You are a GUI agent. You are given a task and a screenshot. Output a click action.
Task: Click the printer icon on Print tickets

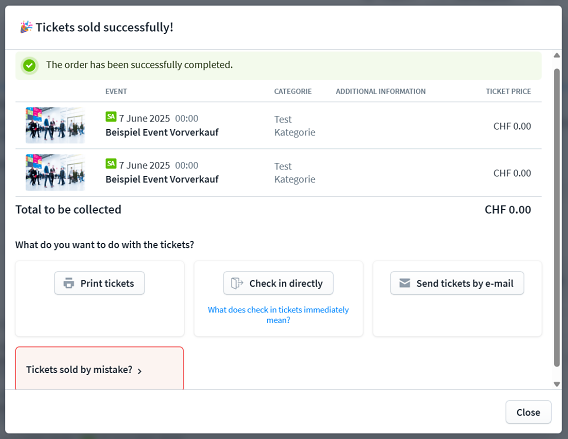[69, 283]
